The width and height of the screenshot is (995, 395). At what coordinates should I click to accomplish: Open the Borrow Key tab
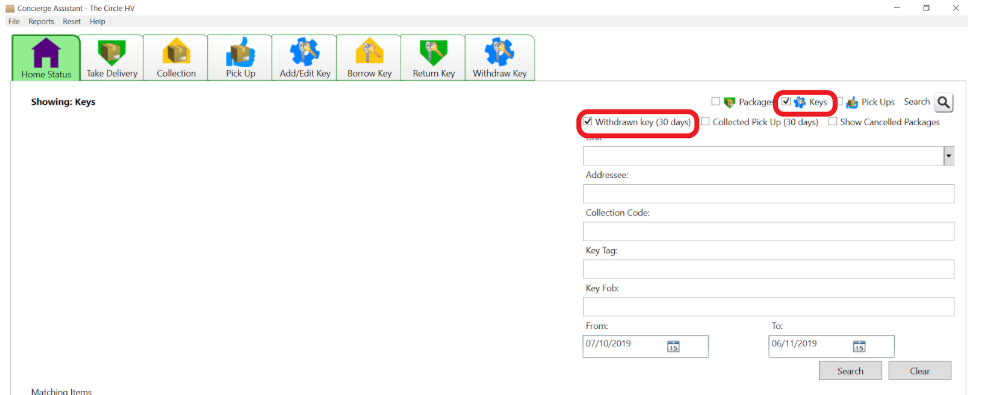[x=369, y=58]
